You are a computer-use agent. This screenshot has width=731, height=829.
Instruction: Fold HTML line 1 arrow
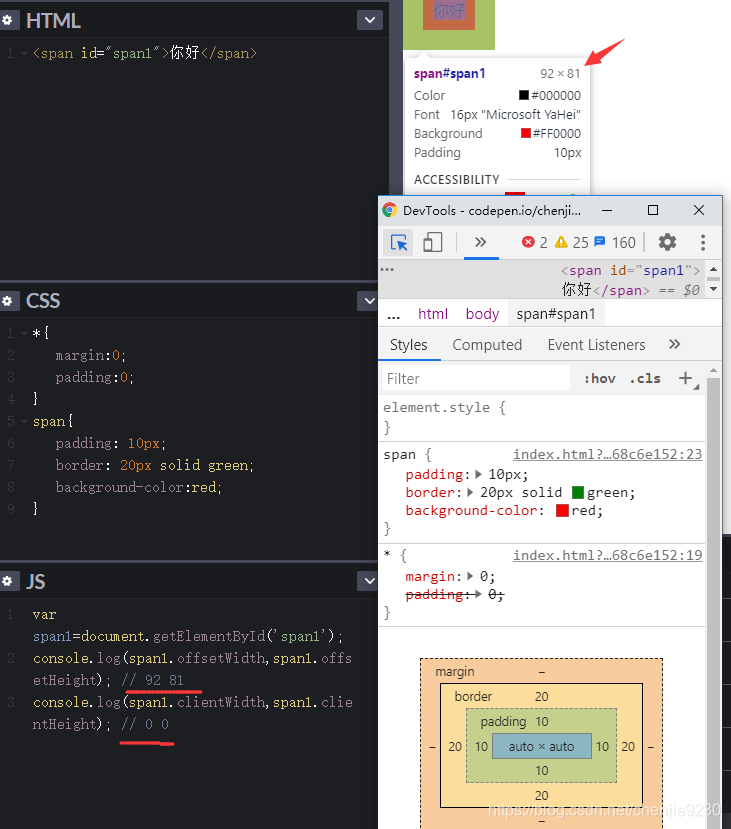[x=24, y=53]
